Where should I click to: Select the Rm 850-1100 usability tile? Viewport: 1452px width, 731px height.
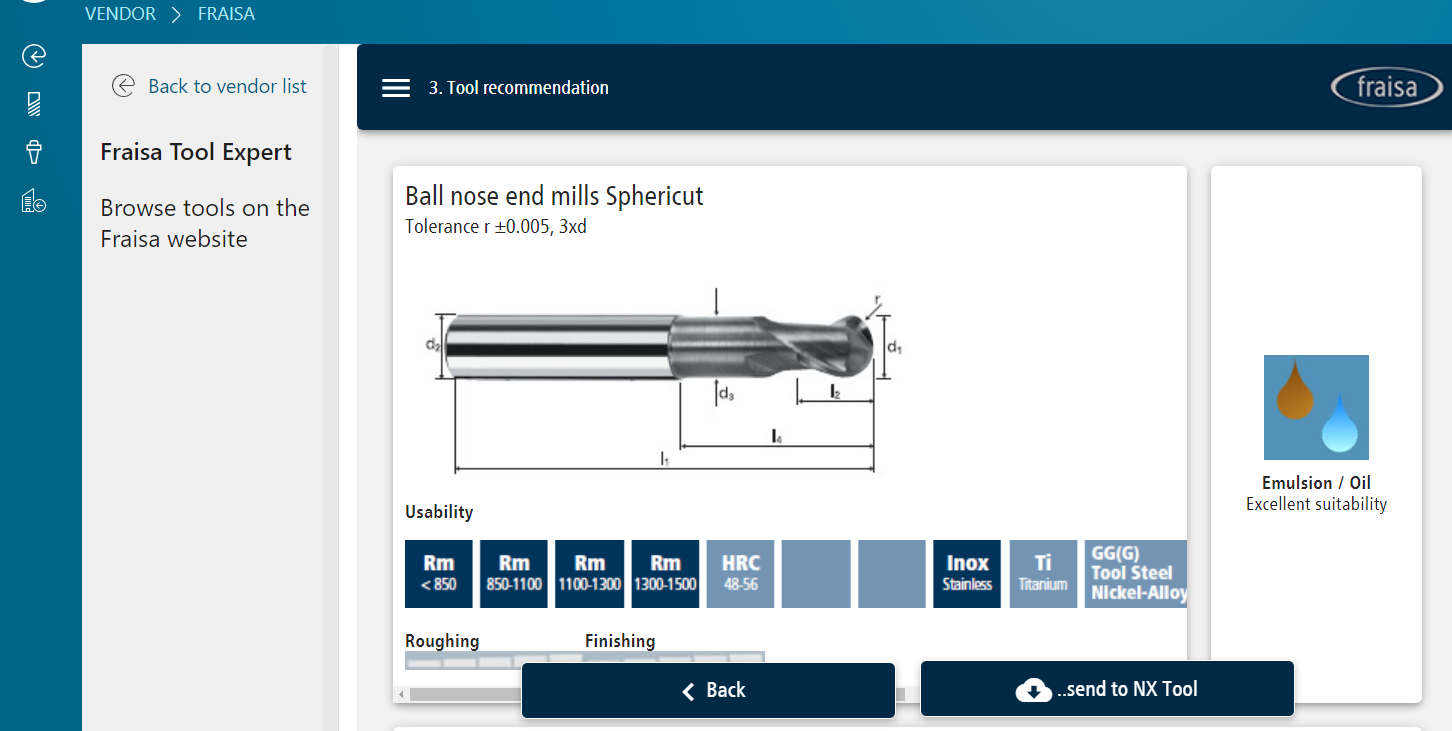pos(514,574)
